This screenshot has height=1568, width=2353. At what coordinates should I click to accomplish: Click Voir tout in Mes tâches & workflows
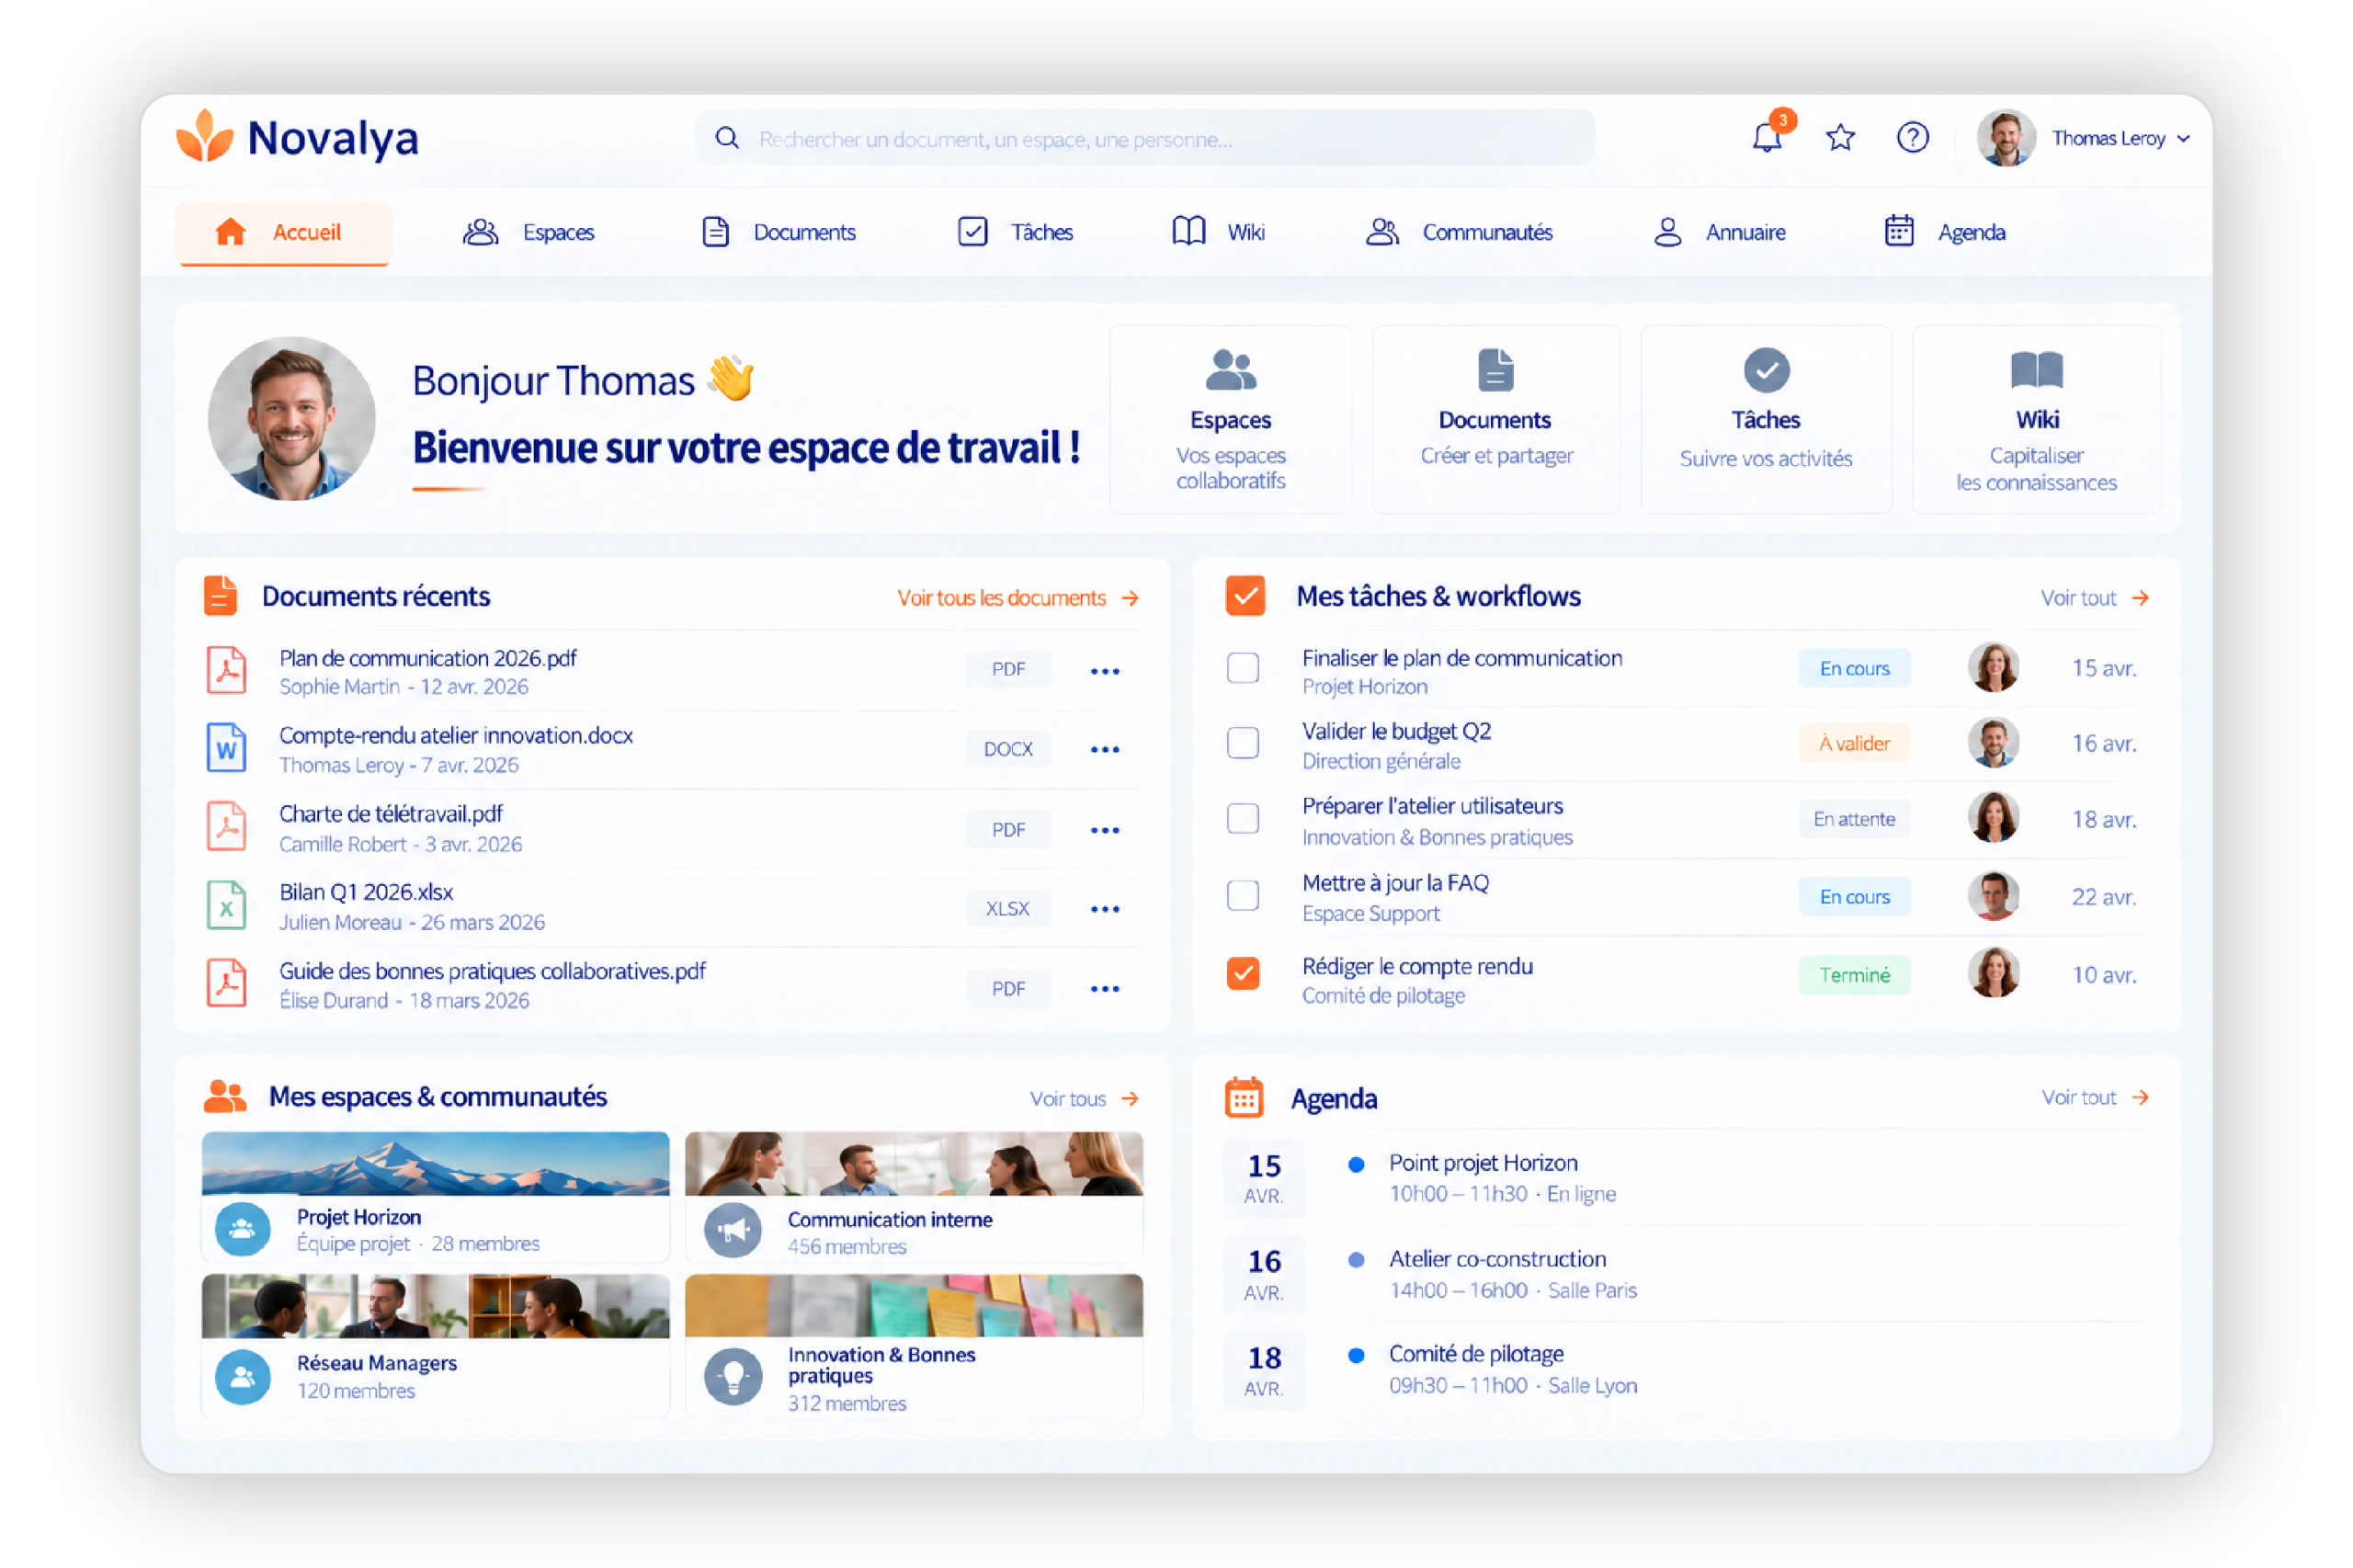pyautogui.click(x=2094, y=598)
